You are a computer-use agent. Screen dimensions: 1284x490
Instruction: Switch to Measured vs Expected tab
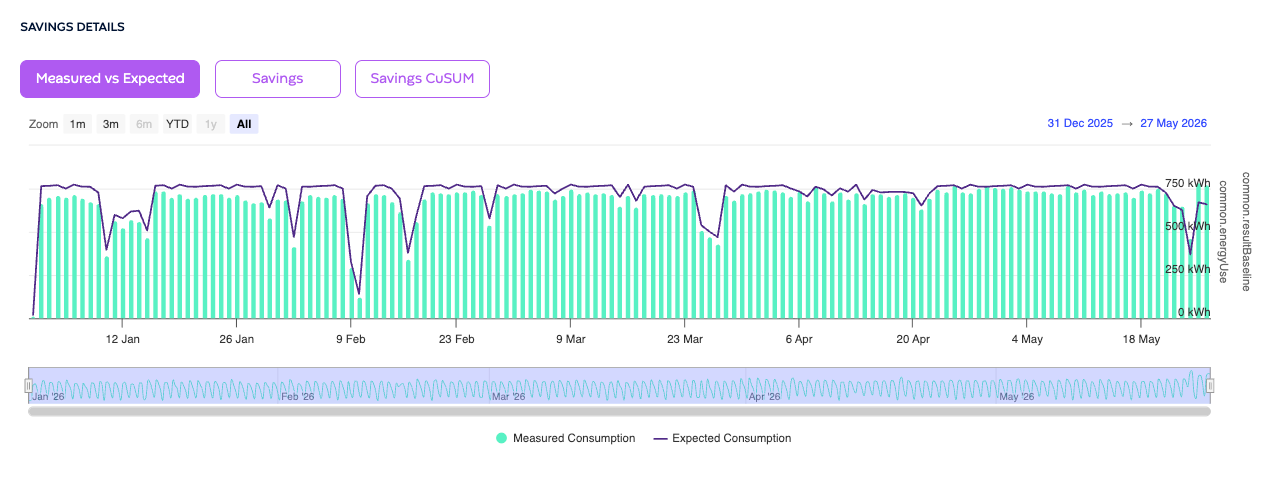(x=110, y=79)
